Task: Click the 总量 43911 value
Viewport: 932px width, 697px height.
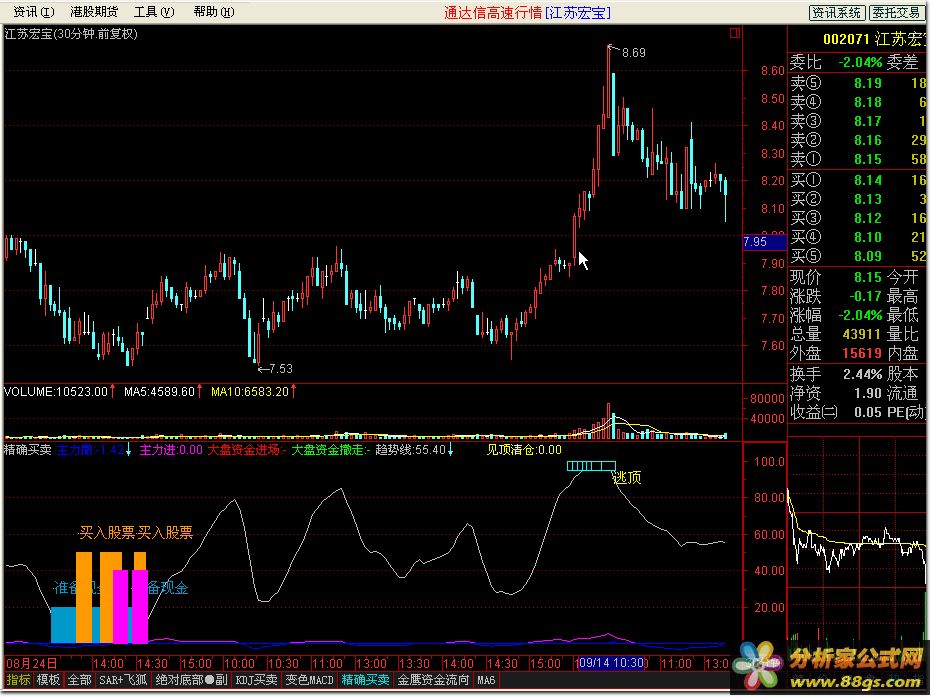Action: pyautogui.click(x=862, y=334)
